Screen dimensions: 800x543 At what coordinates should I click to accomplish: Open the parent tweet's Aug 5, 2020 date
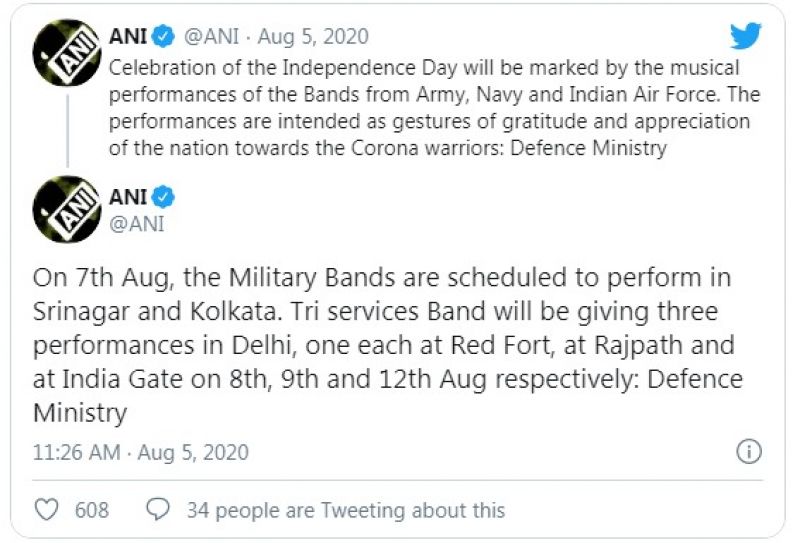tap(313, 37)
